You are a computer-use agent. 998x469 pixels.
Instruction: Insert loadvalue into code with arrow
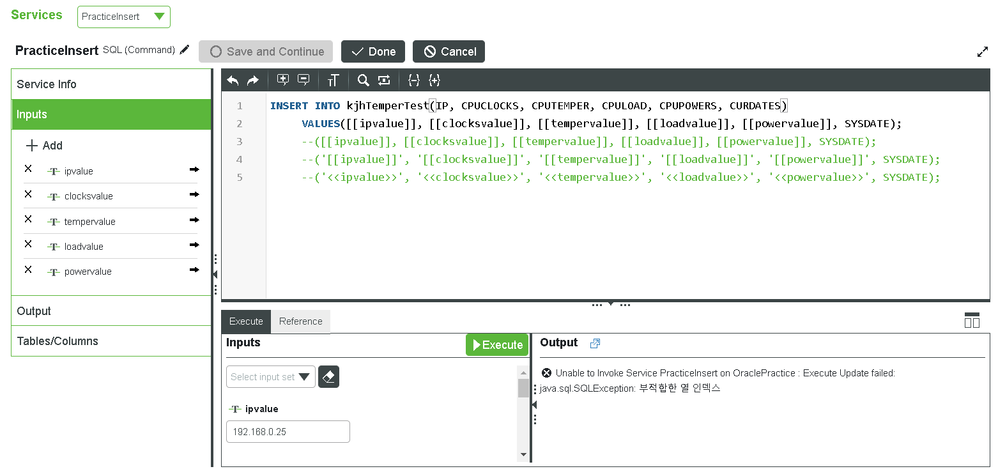194,245
